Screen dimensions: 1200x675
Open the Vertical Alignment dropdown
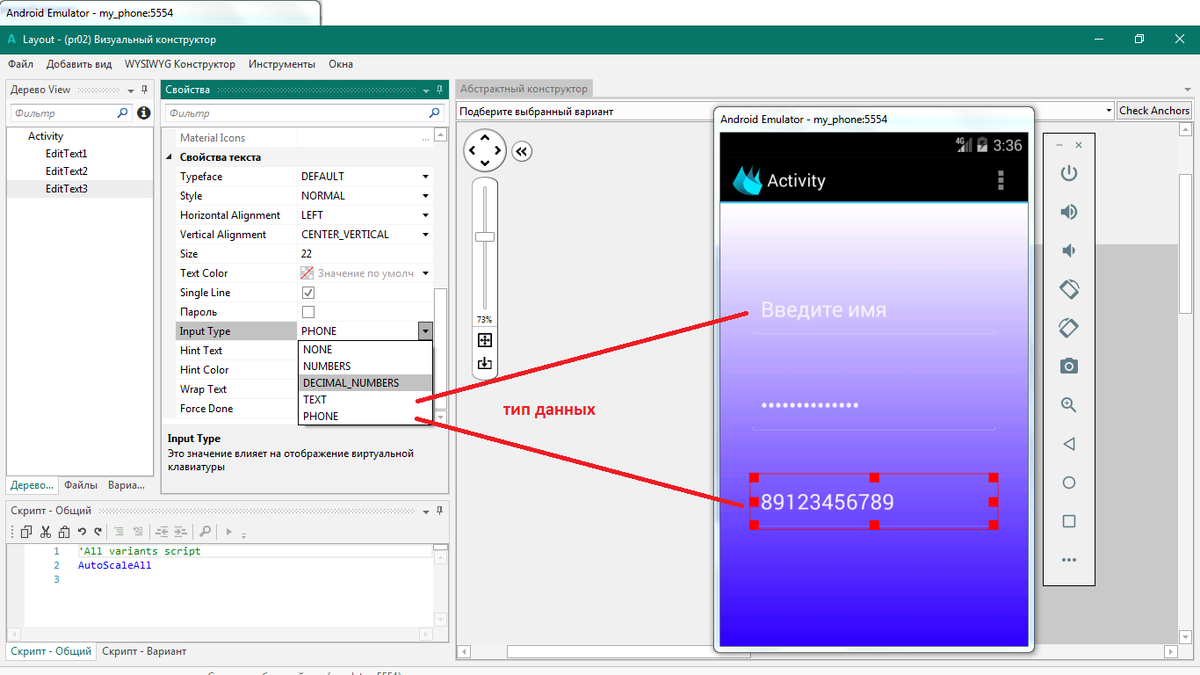425,234
